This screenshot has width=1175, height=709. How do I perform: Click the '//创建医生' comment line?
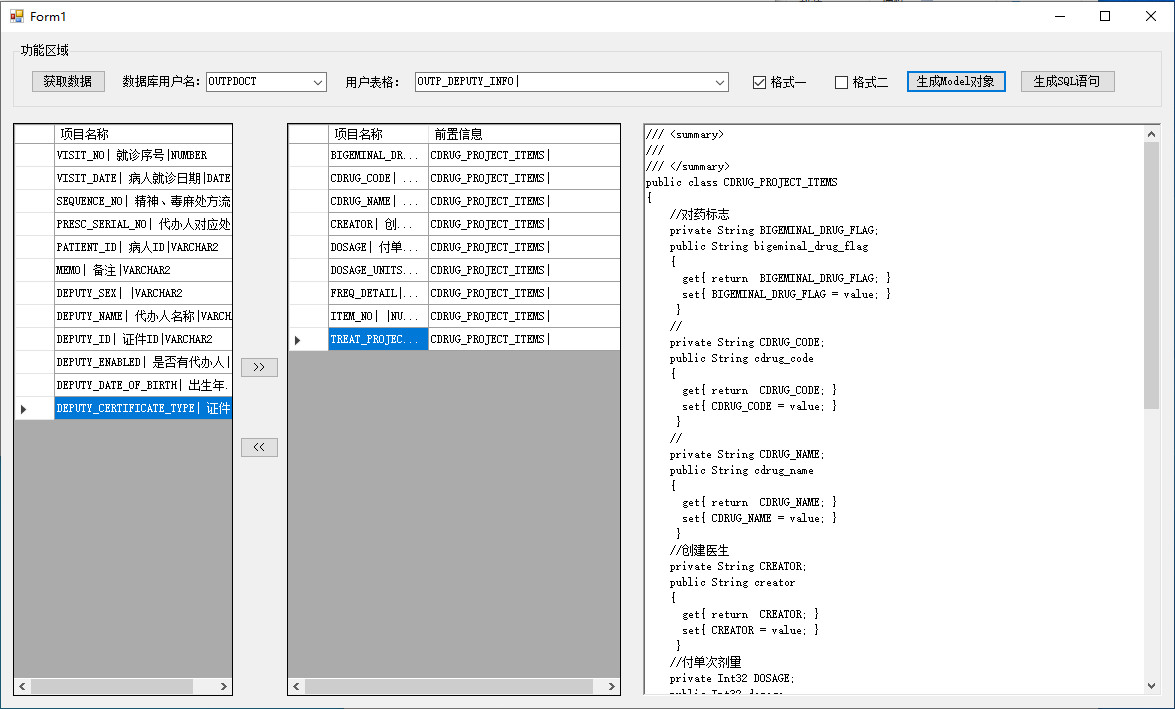coord(699,550)
